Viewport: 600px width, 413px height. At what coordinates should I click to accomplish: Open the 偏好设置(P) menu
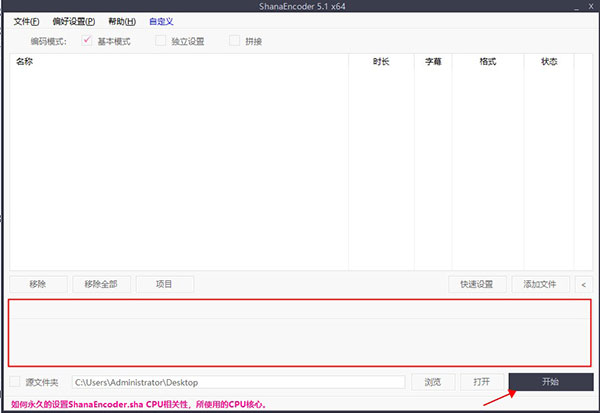click(x=74, y=22)
